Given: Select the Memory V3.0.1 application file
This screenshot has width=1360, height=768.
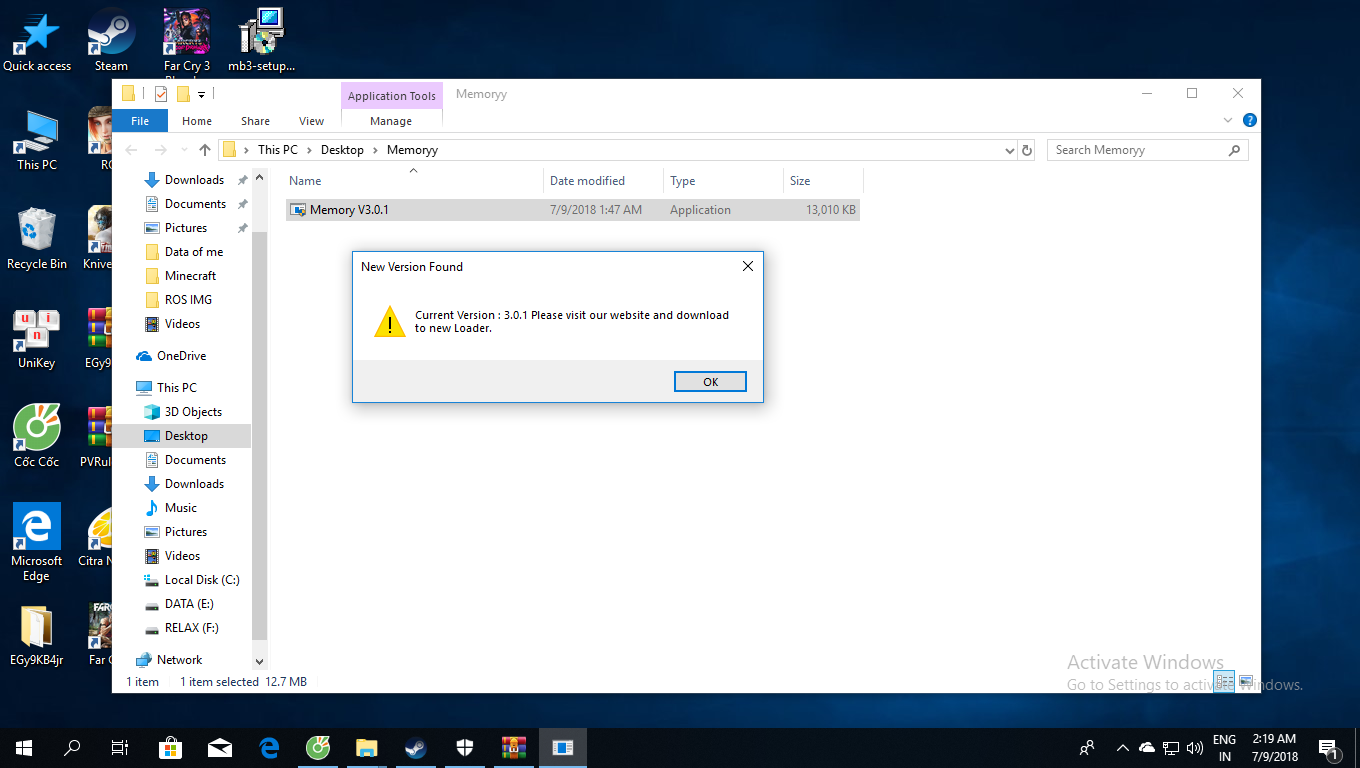Looking at the screenshot, I should coord(572,210).
